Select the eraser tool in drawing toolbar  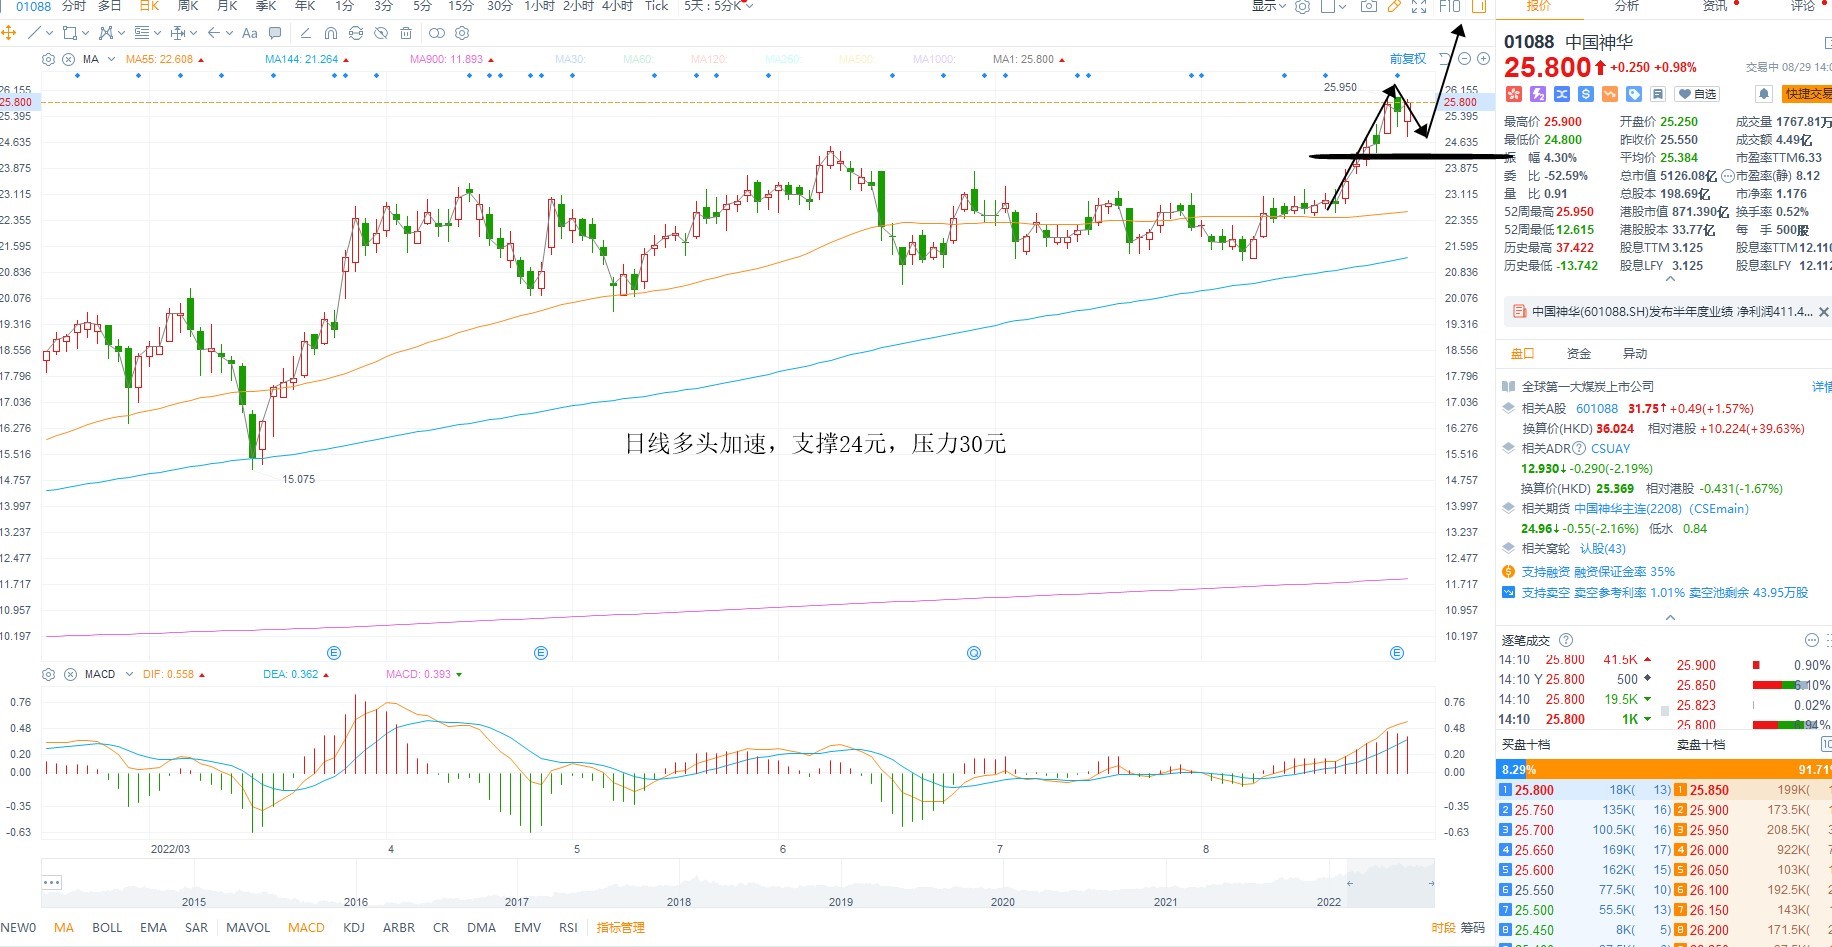(306, 33)
